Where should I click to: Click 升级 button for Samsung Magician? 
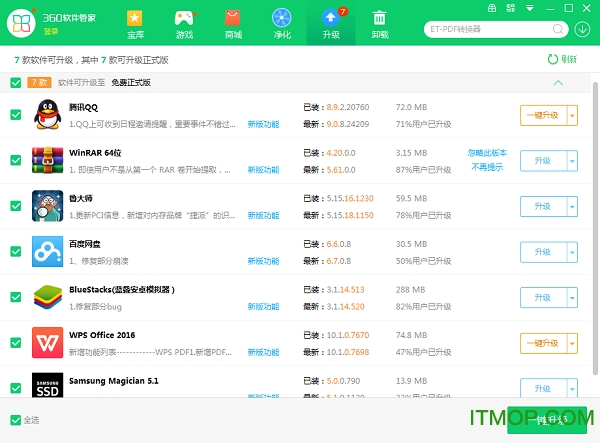pos(543,389)
